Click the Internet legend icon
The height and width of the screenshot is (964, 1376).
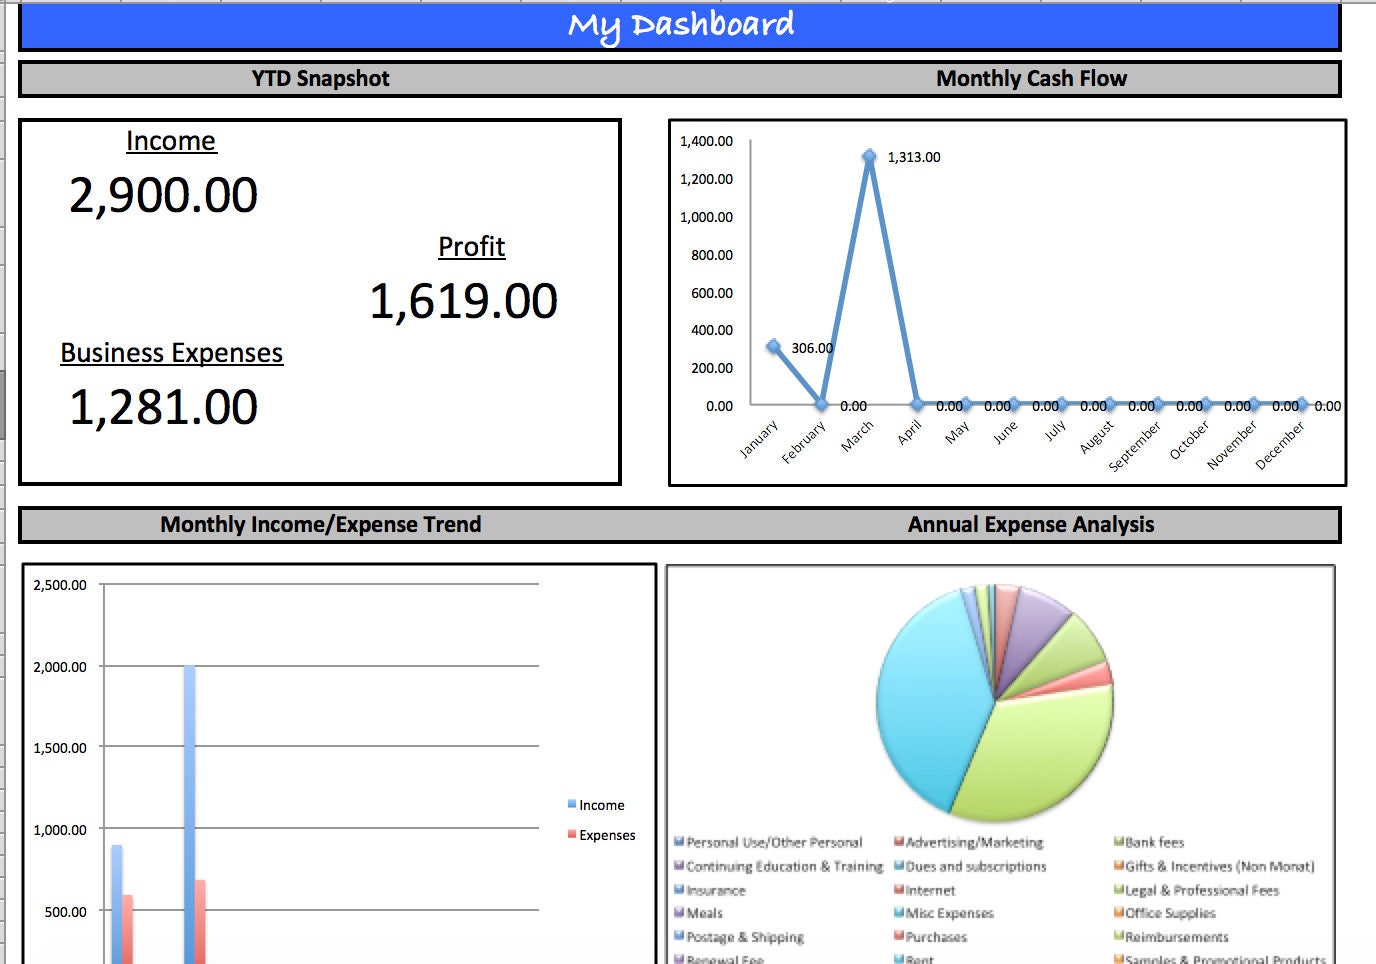point(899,890)
